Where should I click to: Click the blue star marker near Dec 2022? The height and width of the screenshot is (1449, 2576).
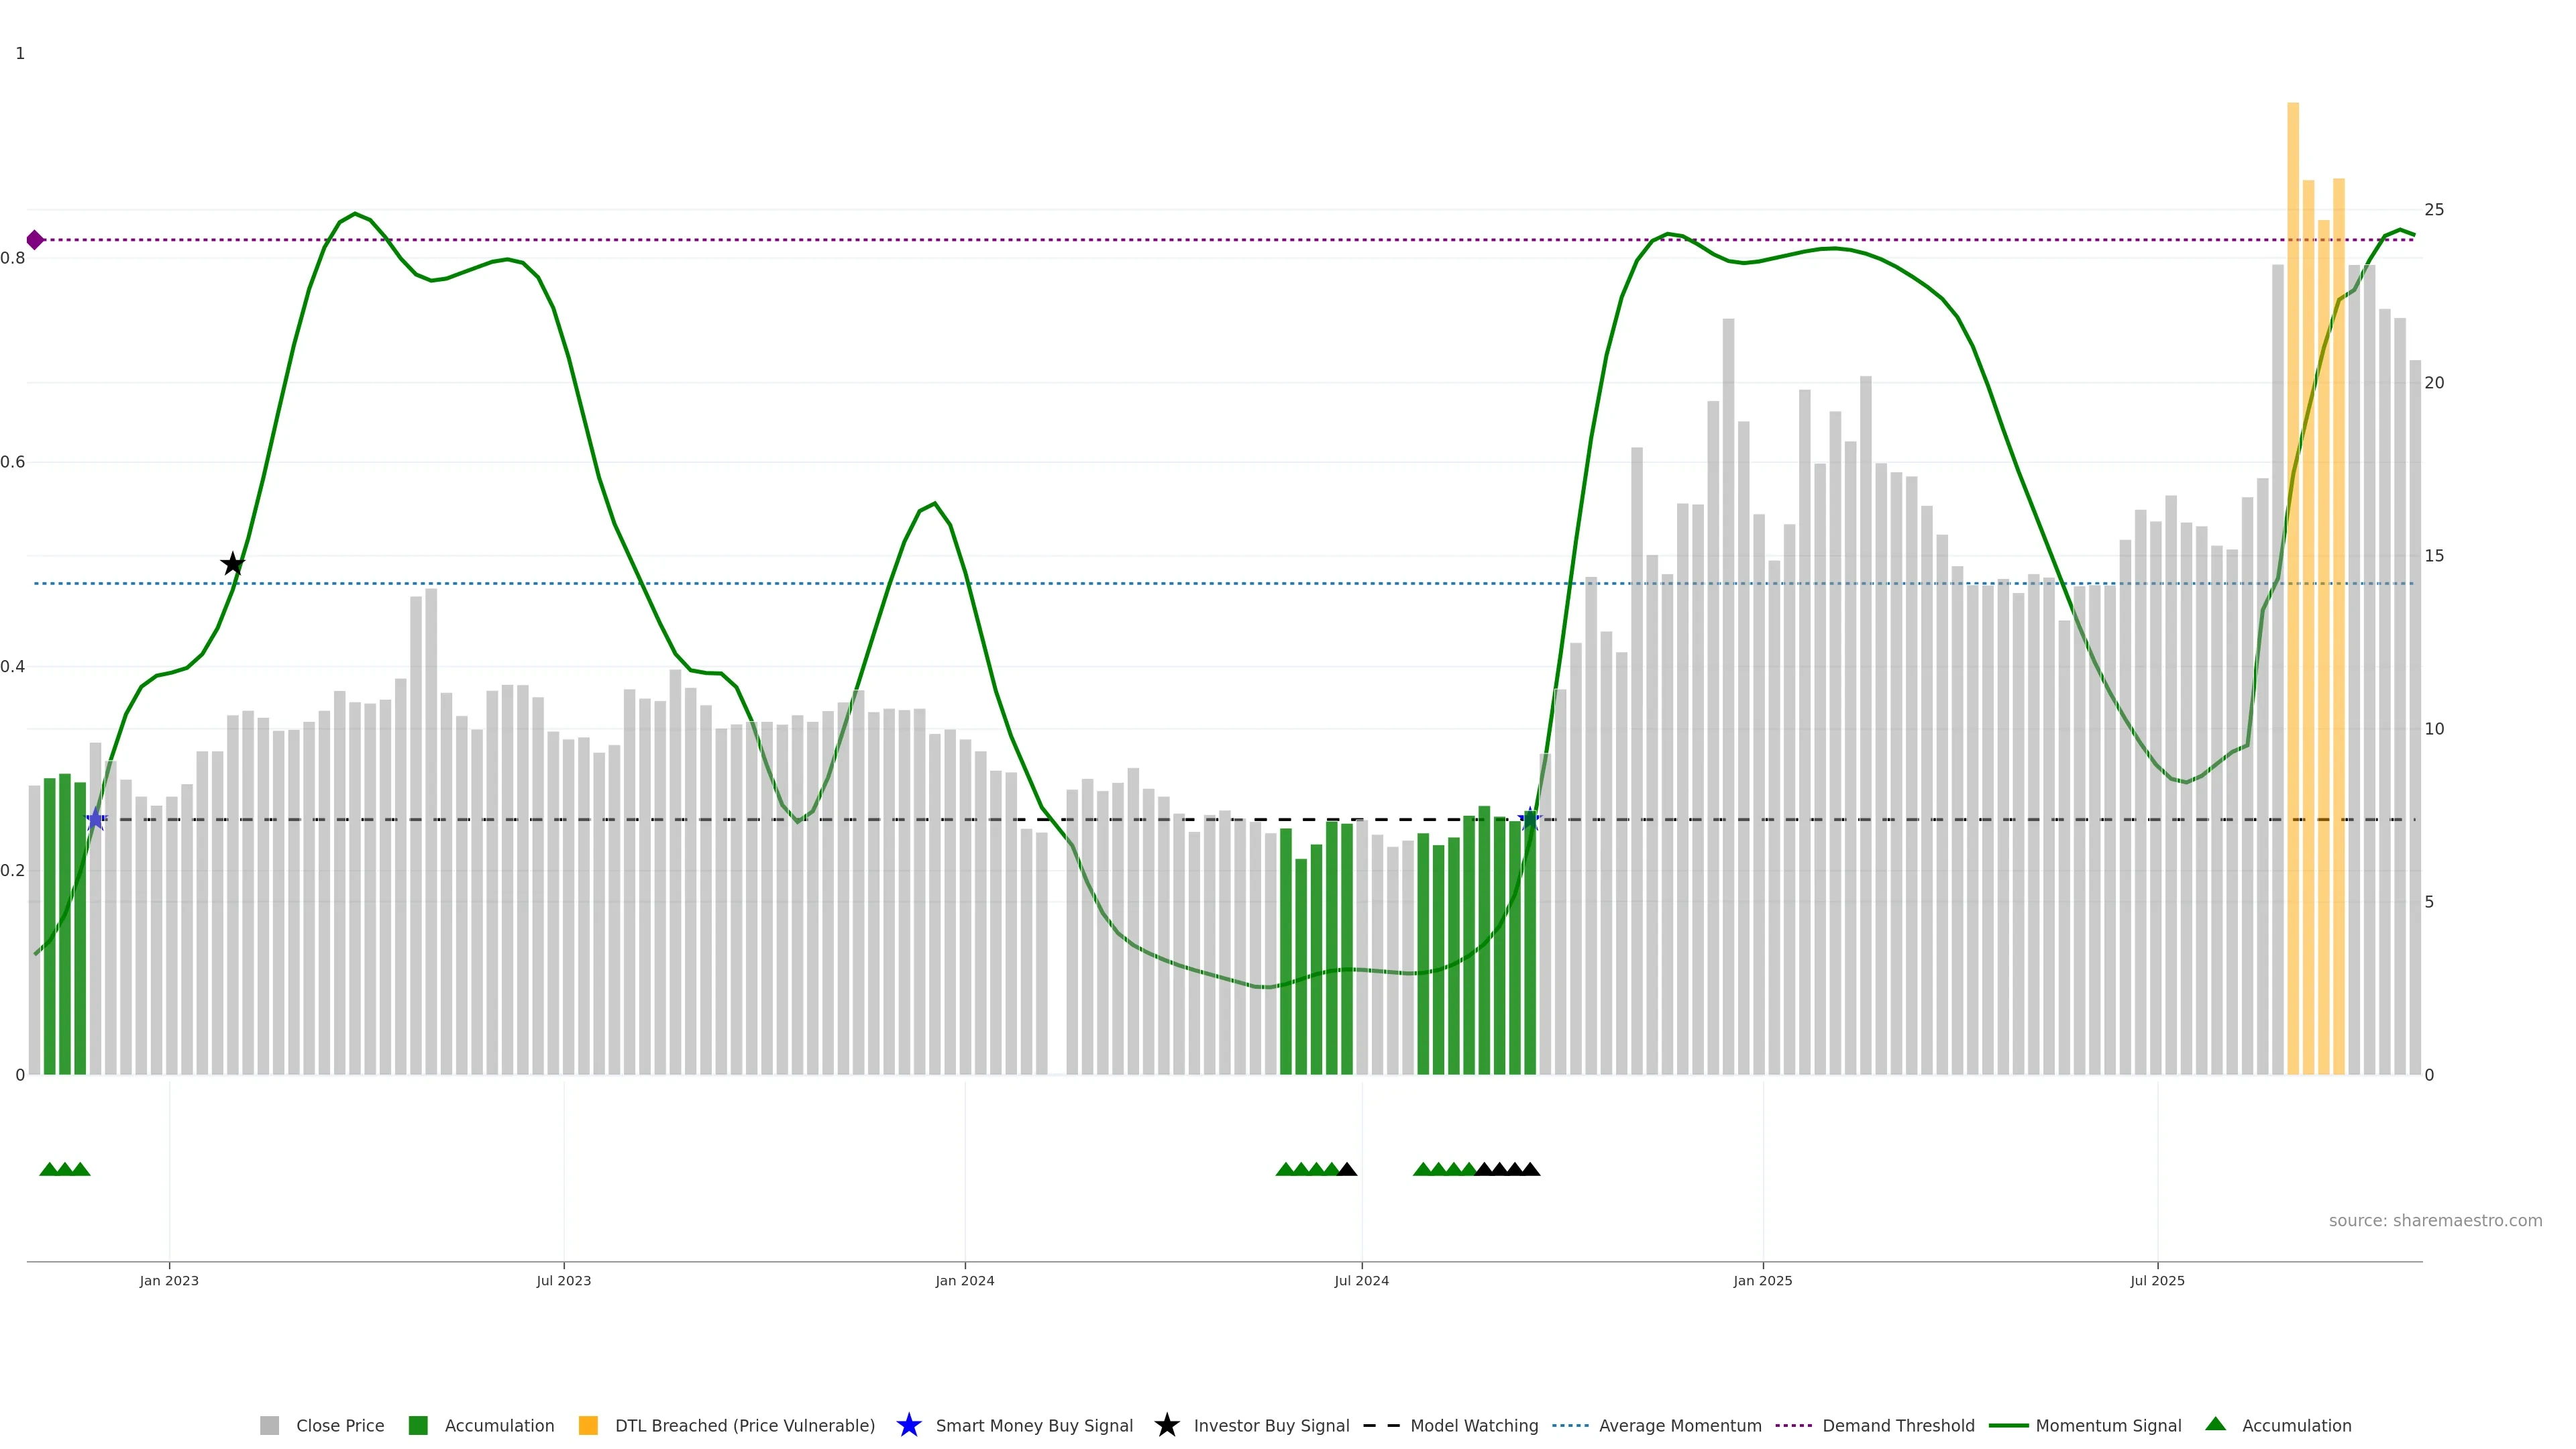(x=95, y=820)
